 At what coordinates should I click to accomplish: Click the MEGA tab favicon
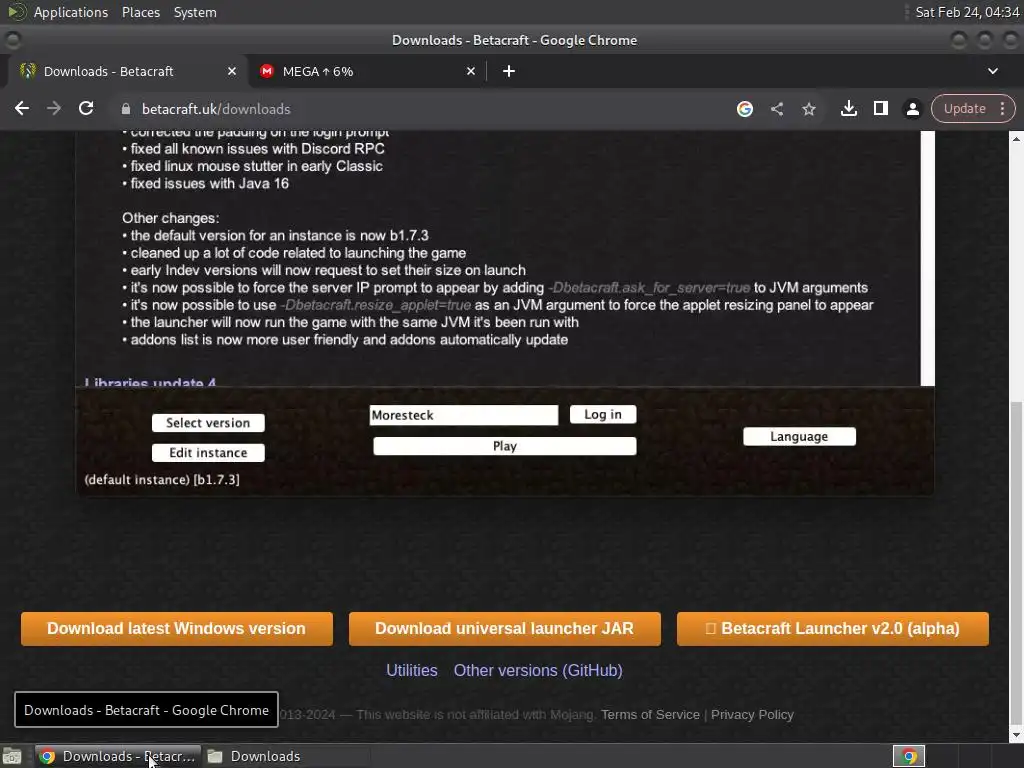[266, 71]
